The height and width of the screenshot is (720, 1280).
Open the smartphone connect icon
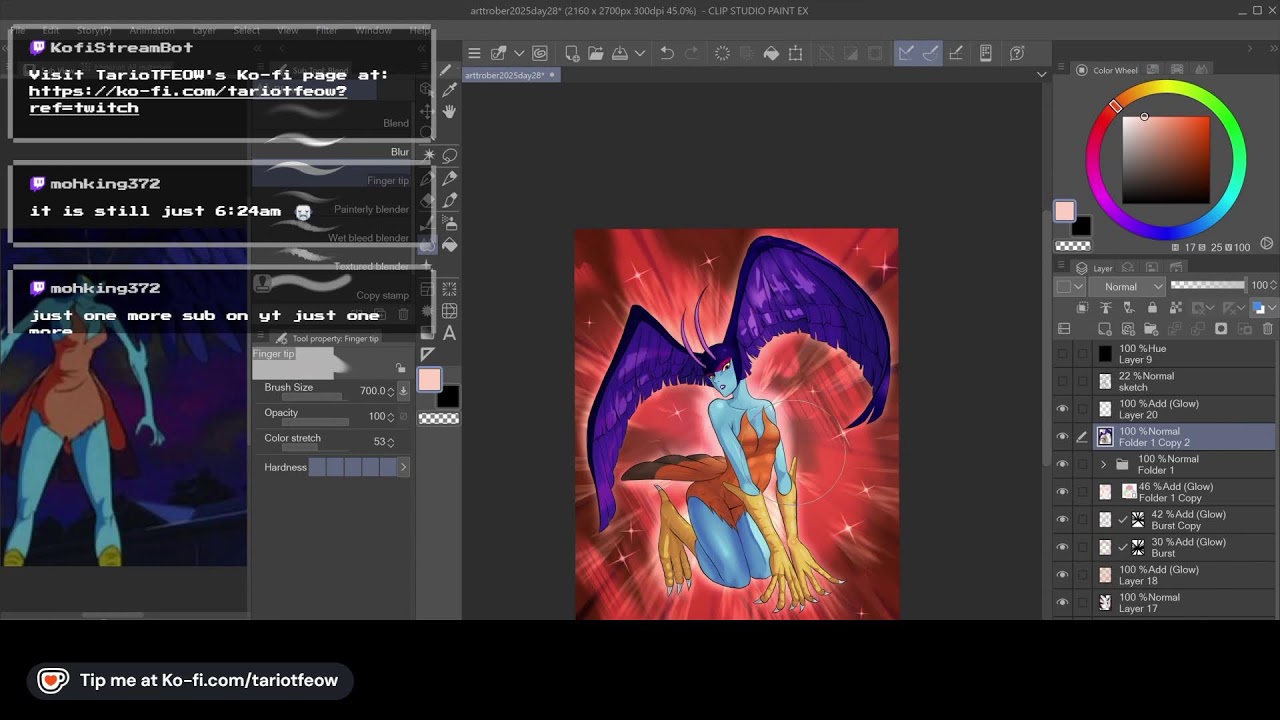985,53
